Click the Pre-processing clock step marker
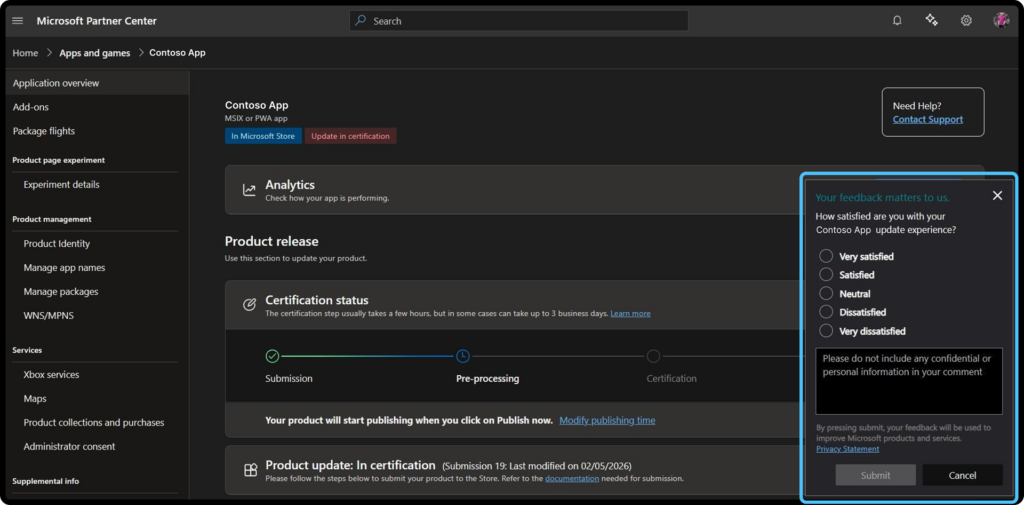The height and width of the screenshot is (505, 1024). (x=462, y=356)
